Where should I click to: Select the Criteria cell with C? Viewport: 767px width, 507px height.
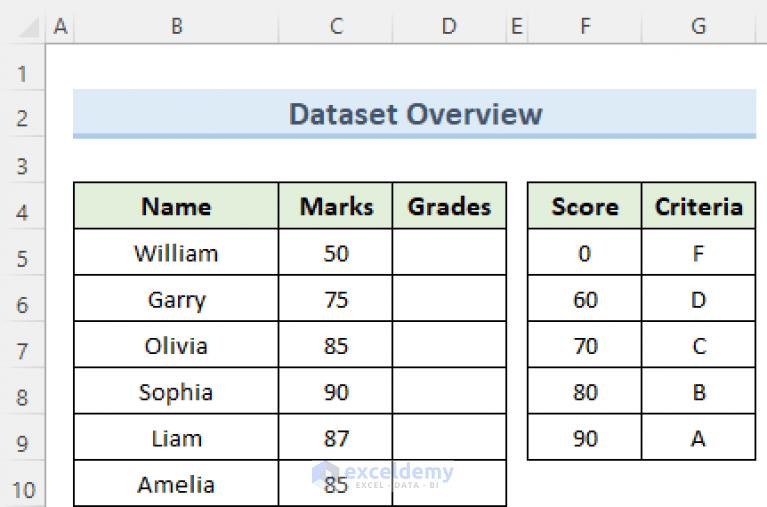pos(699,345)
